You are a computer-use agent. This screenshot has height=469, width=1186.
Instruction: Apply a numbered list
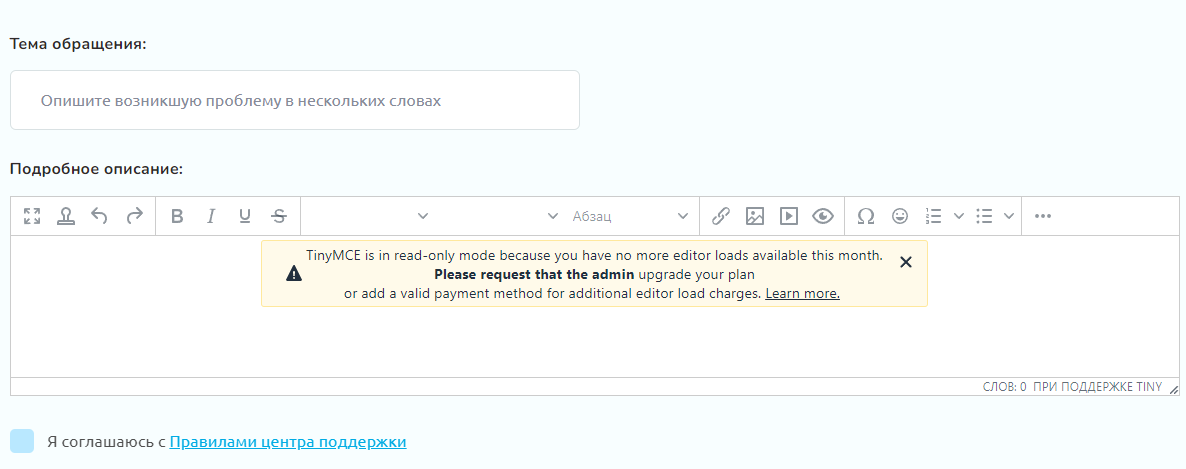[934, 216]
